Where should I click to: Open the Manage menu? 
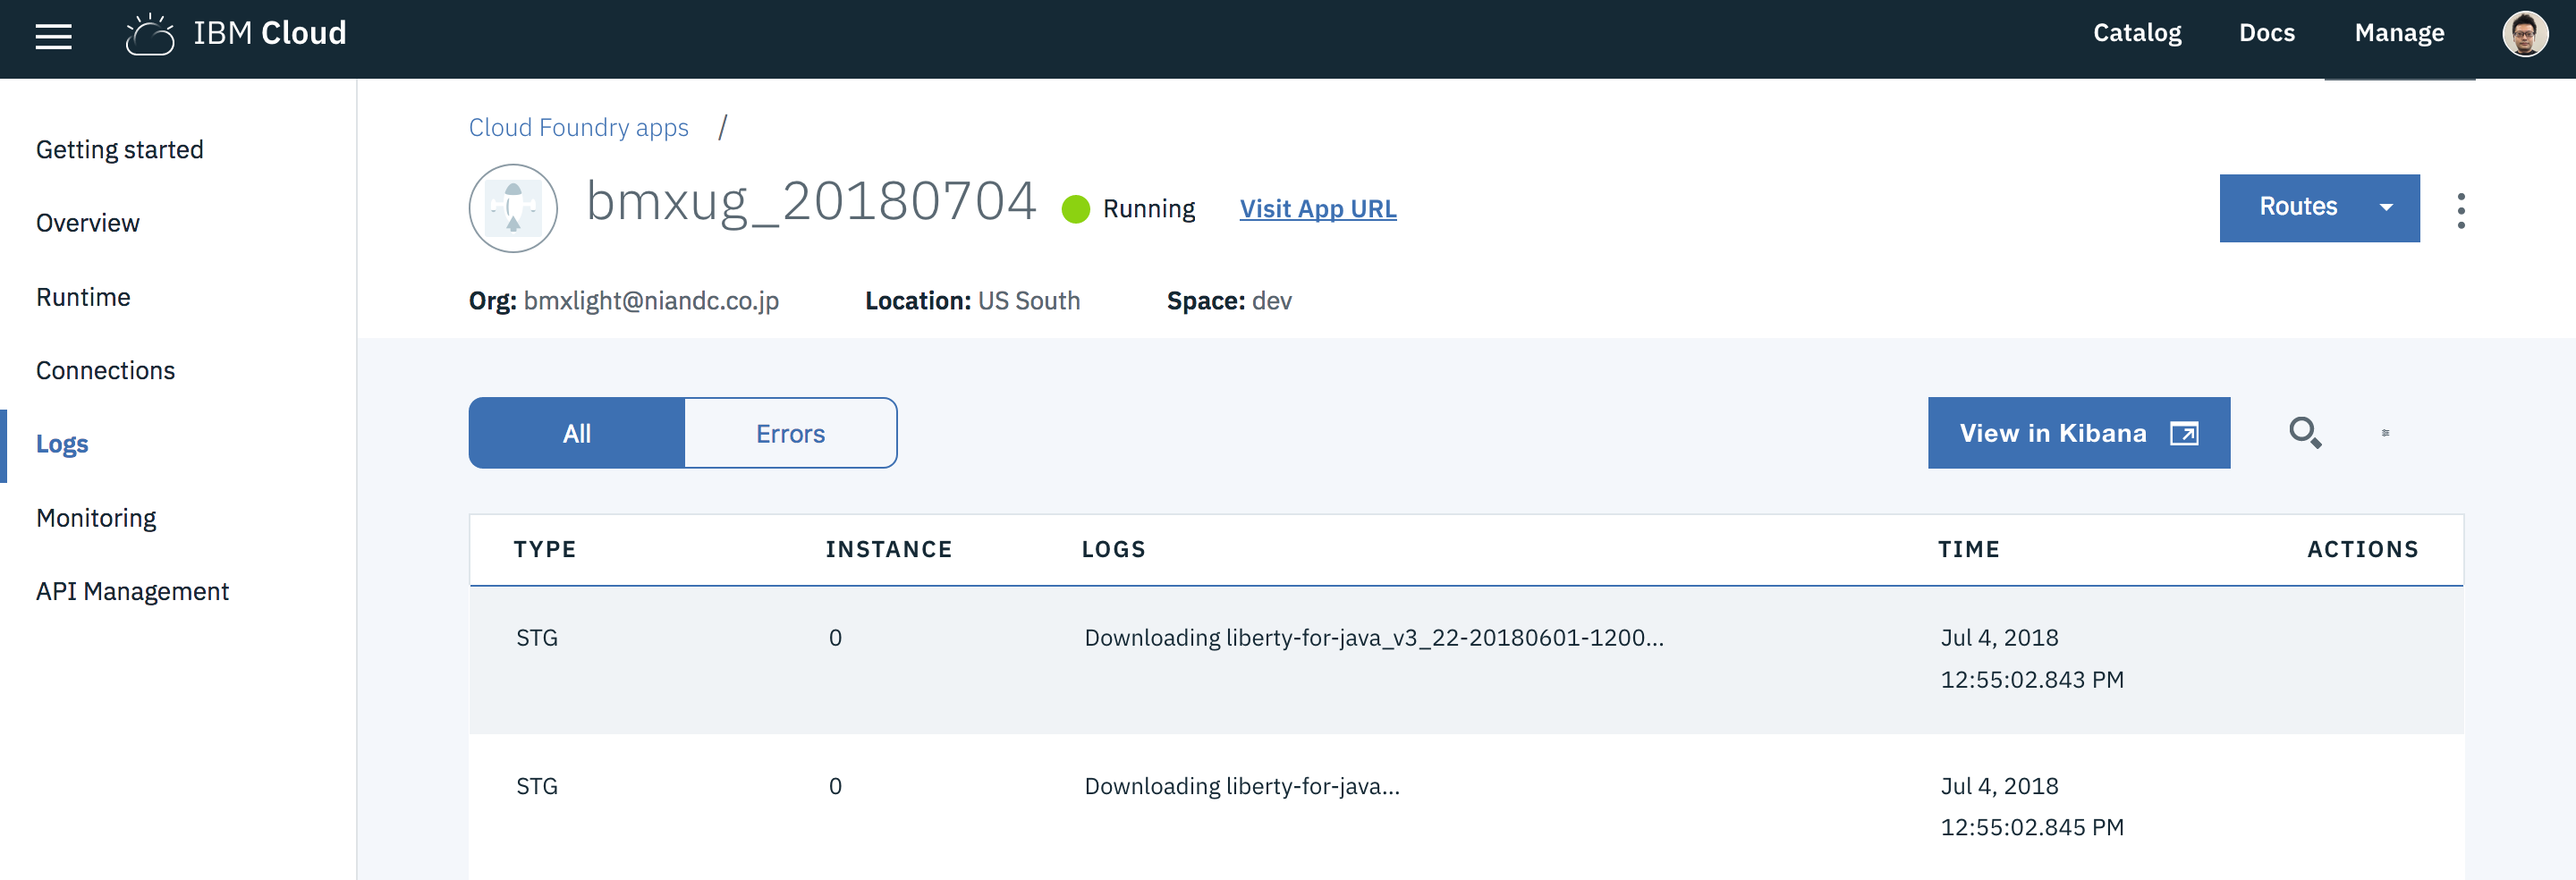click(2399, 33)
